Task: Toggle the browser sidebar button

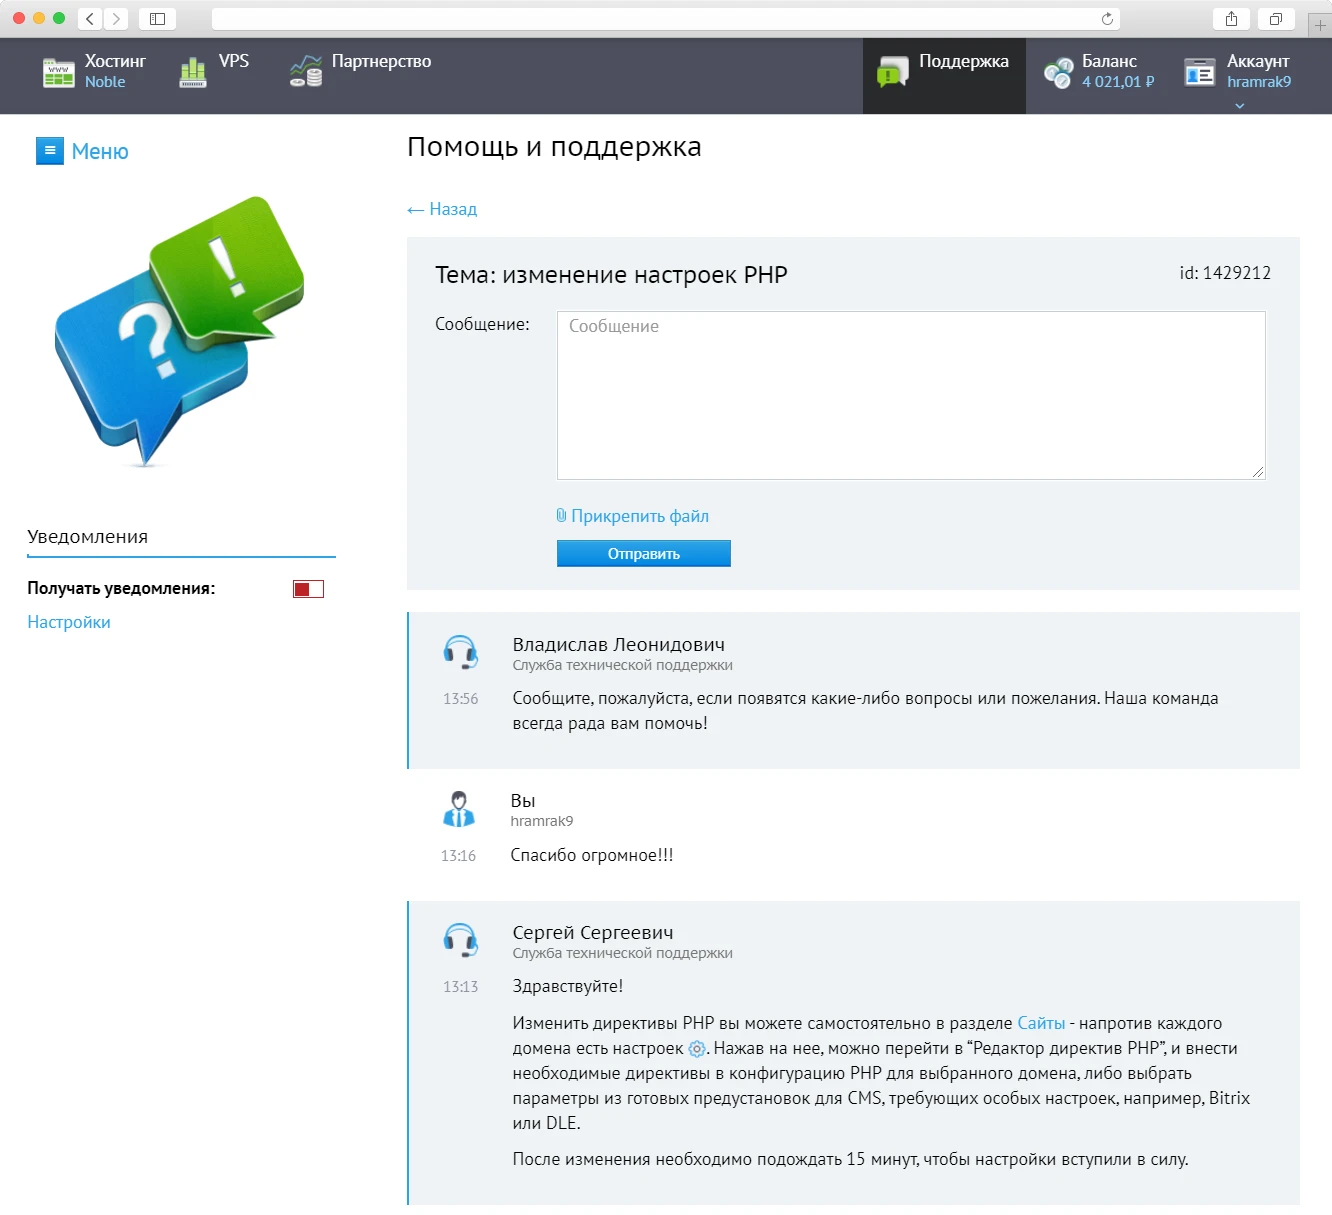Action: tap(157, 19)
